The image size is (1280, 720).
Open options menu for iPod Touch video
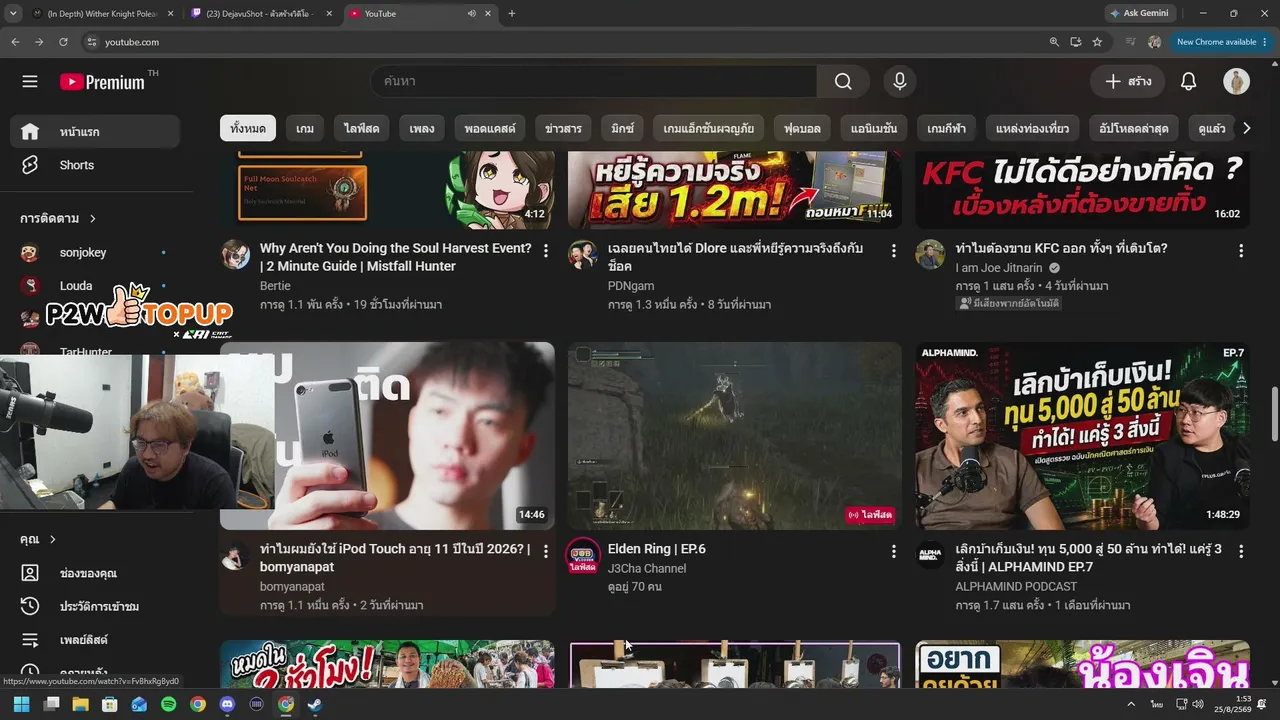click(546, 551)
